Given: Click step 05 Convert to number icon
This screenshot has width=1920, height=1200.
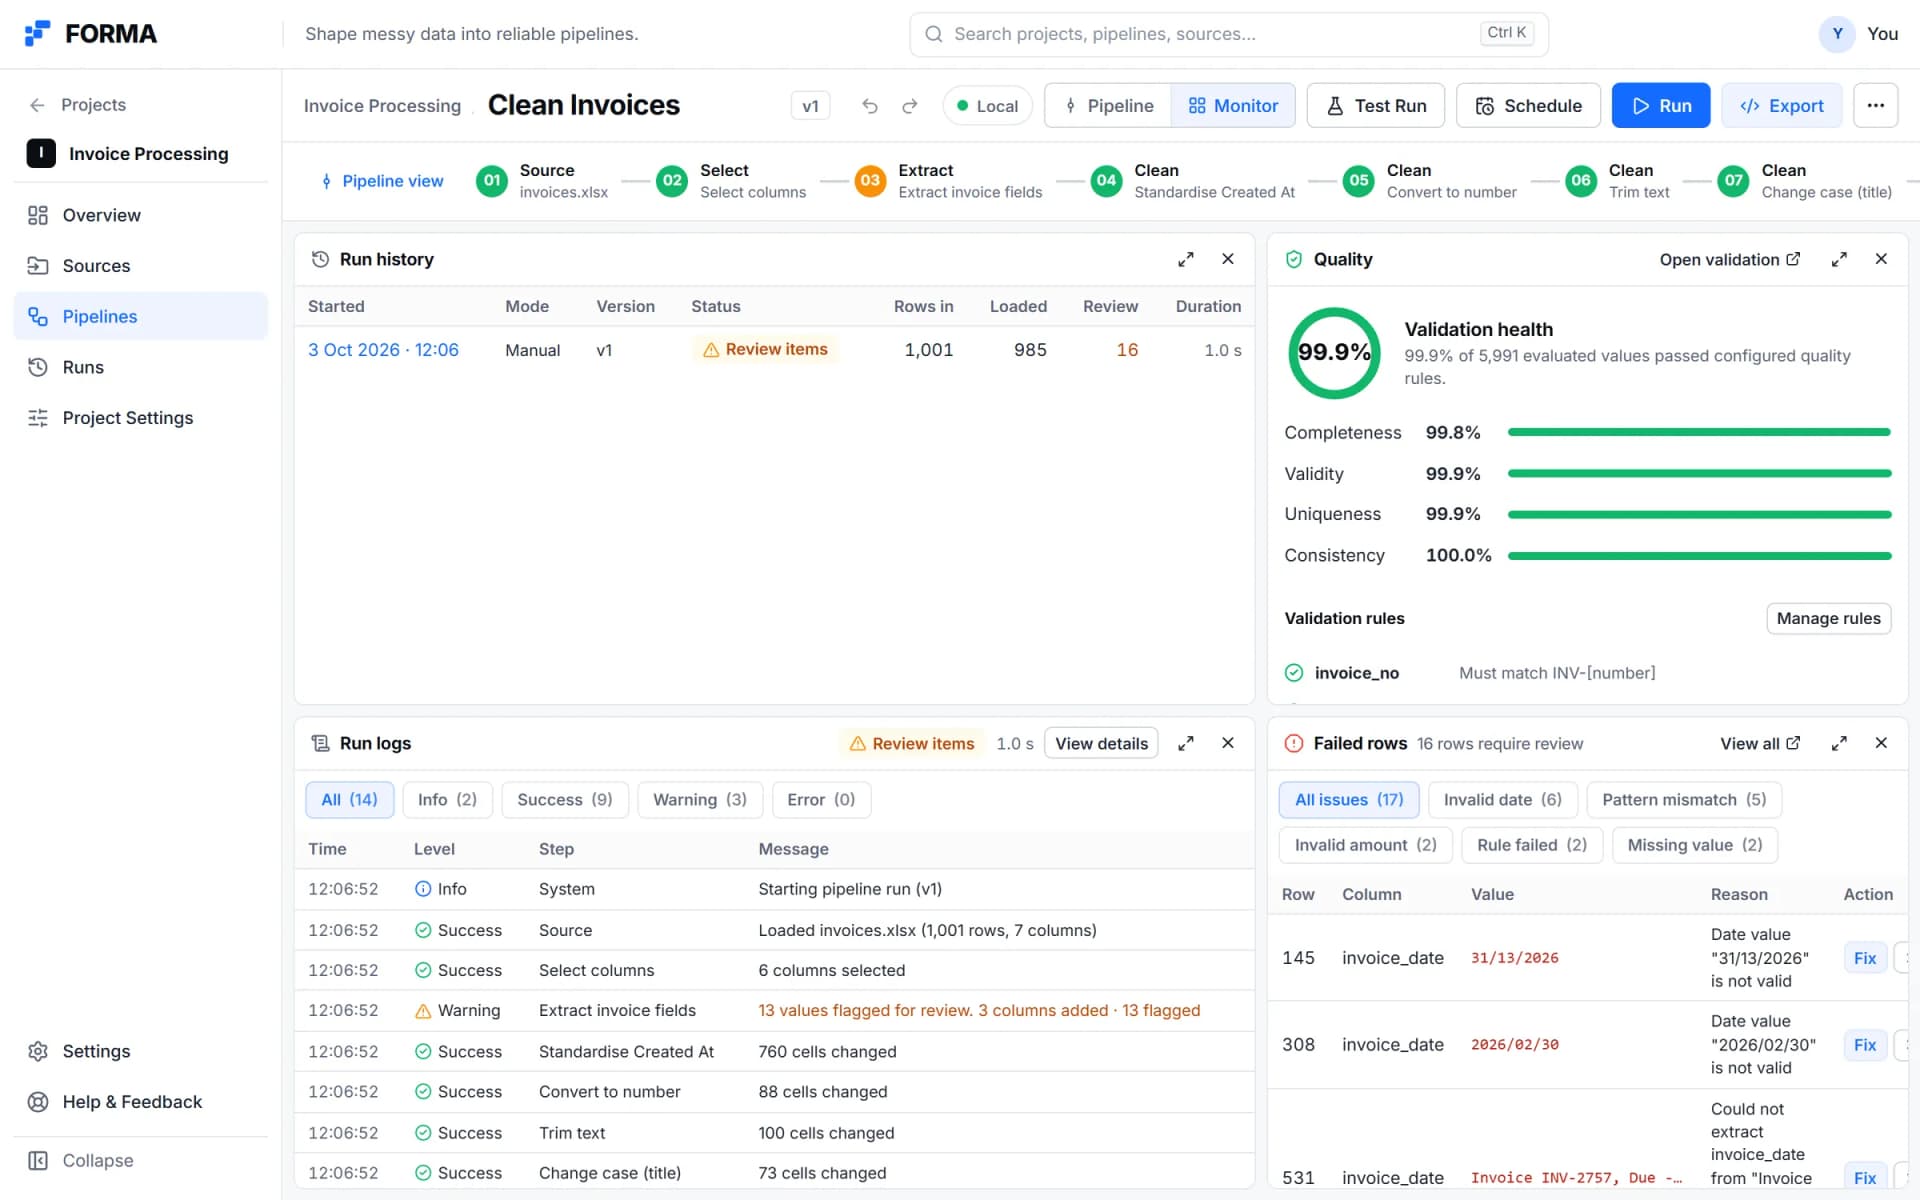Looking at the screenshot, I should coord(1358,181).
